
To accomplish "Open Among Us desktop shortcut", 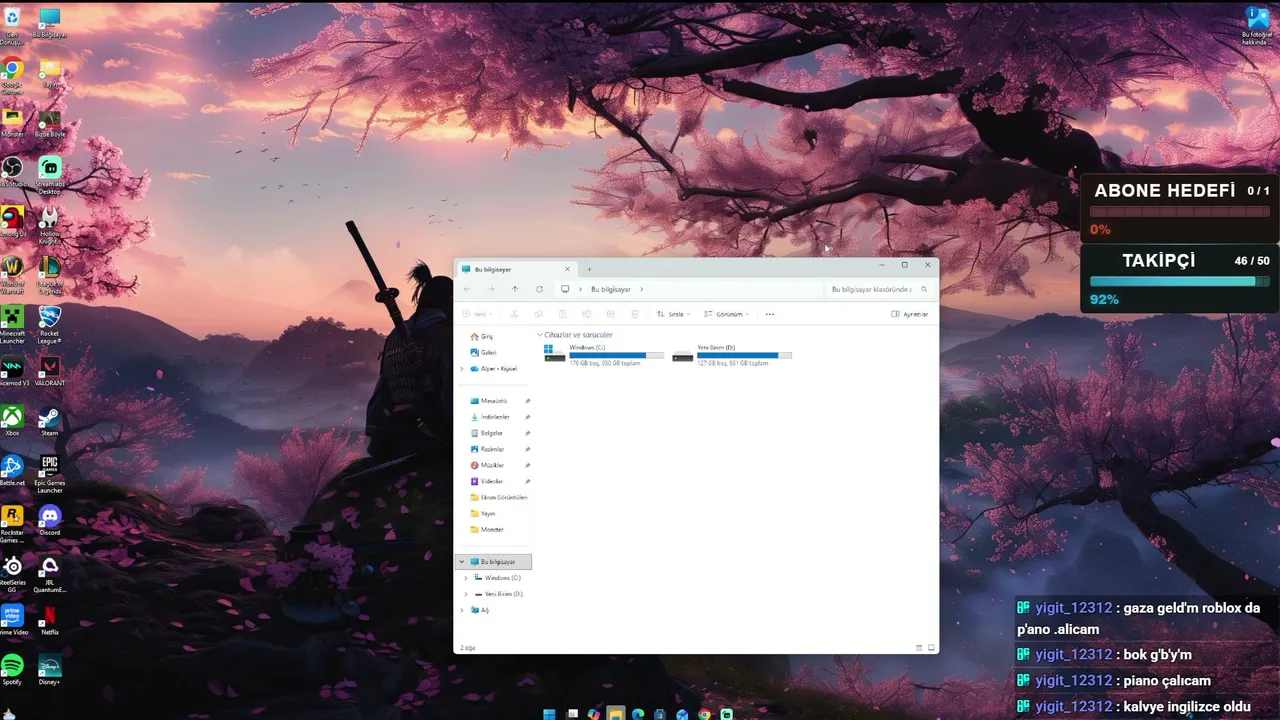I will pyautogui.click(x=12, y=221).
